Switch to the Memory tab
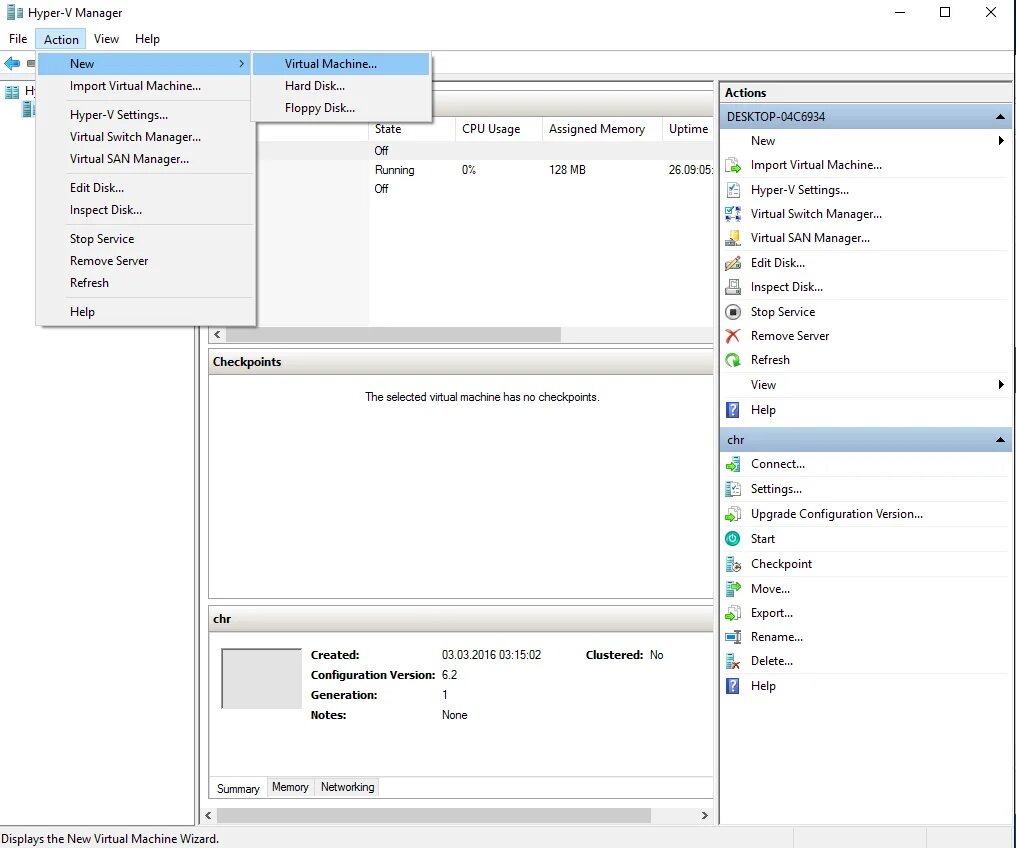The height and width of the screenshot is (848, 1016). click(290, 787)
